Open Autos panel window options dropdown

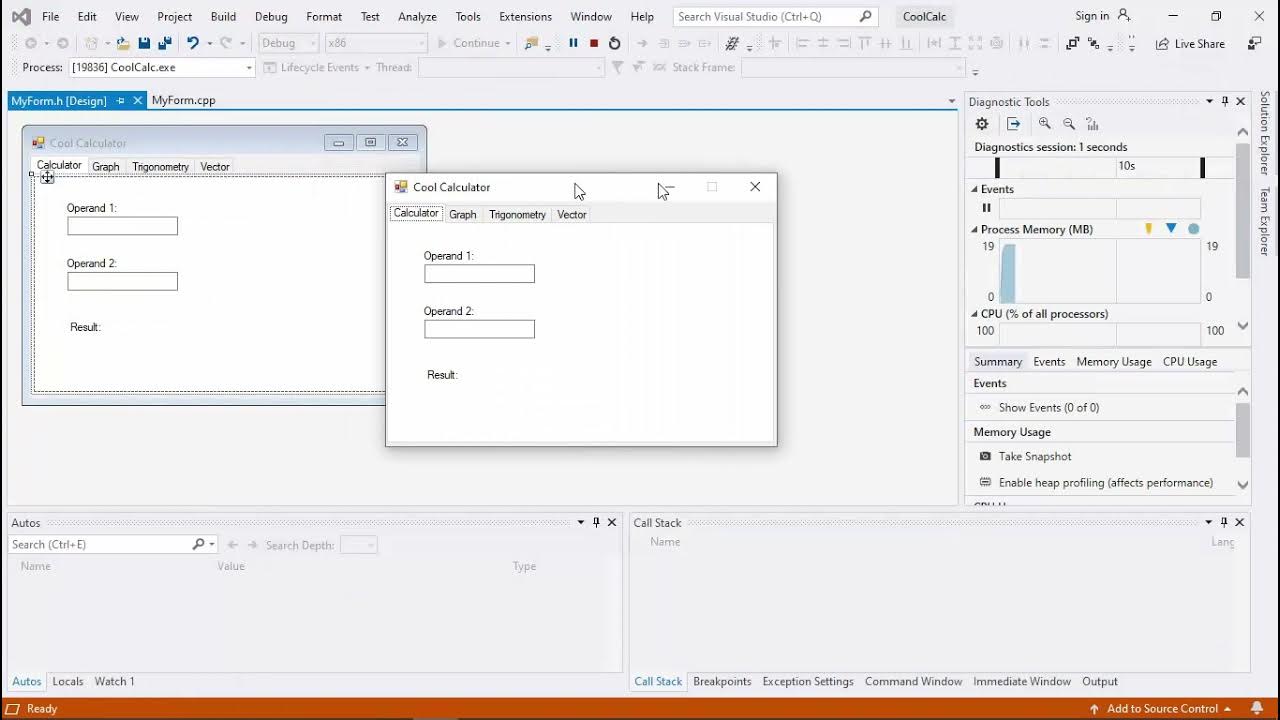[580, 522]
